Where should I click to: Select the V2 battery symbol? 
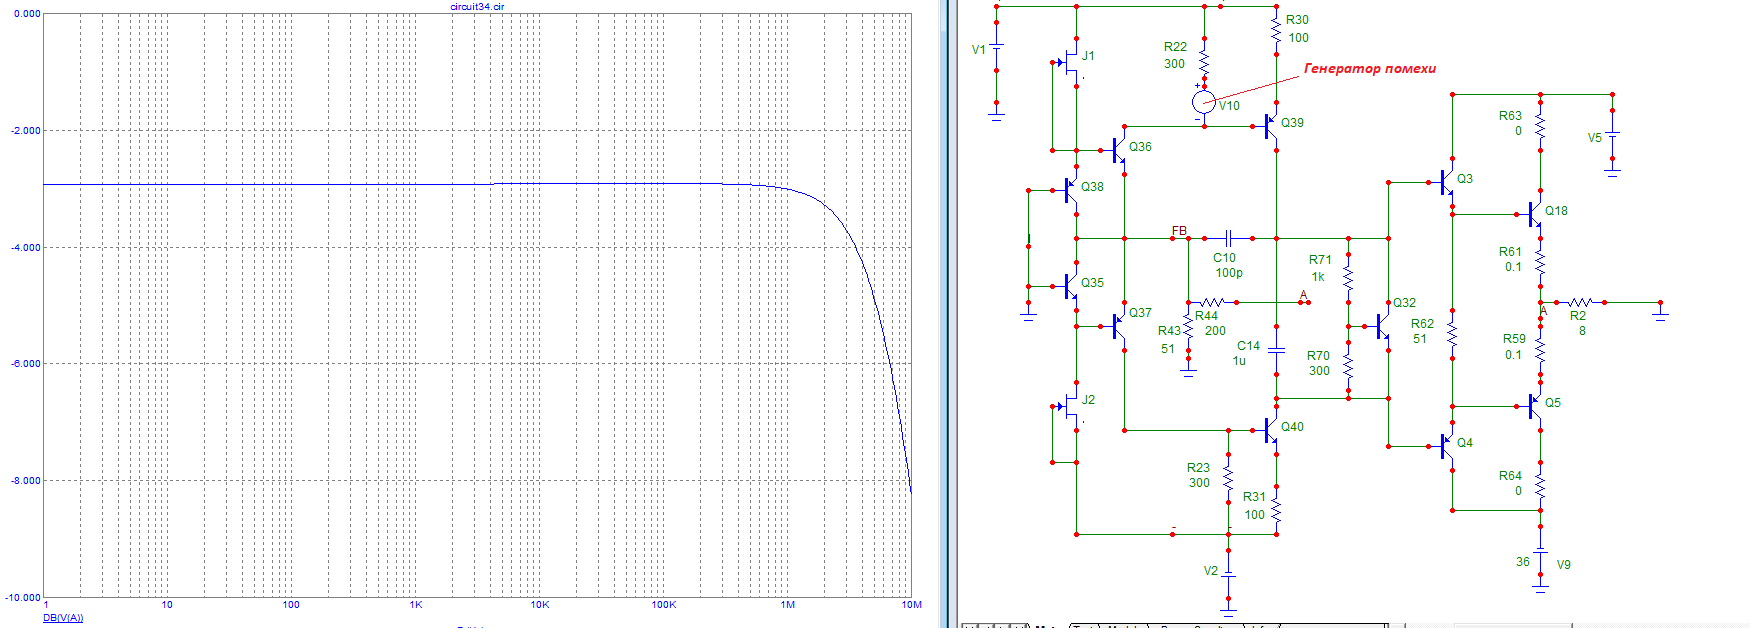coord(1228,574)
